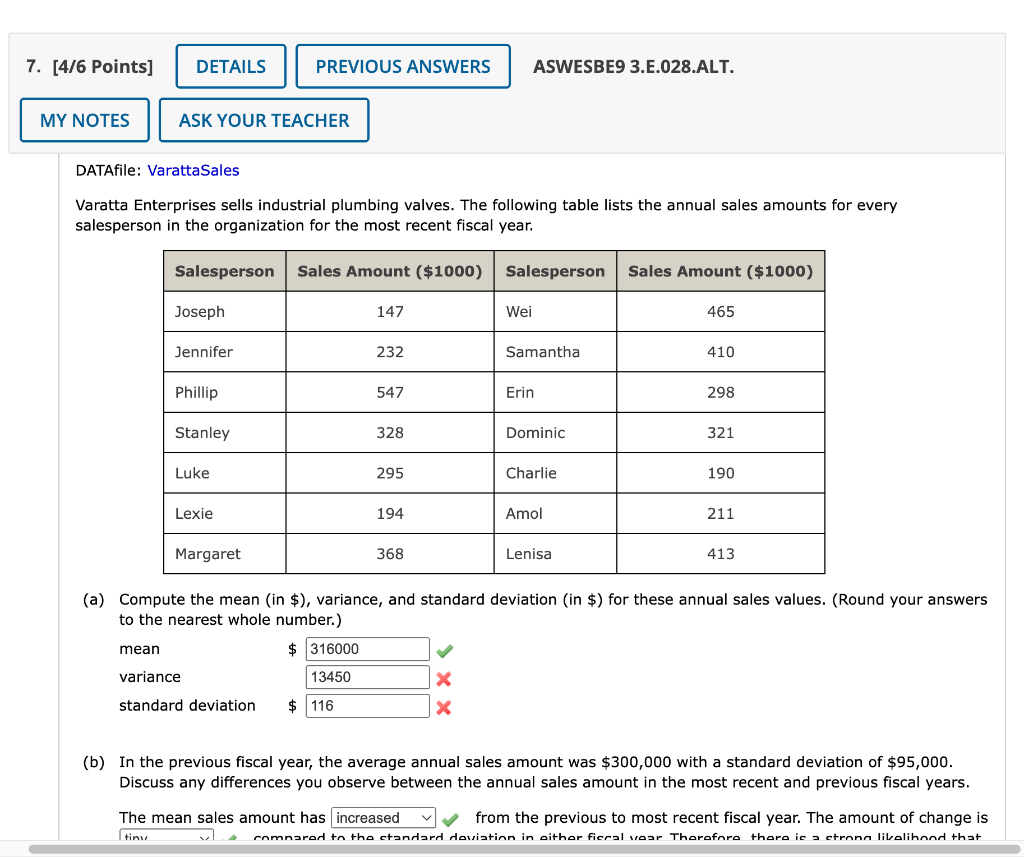Click green checkmark next to 'increased' dropdown

coord(450,819)
